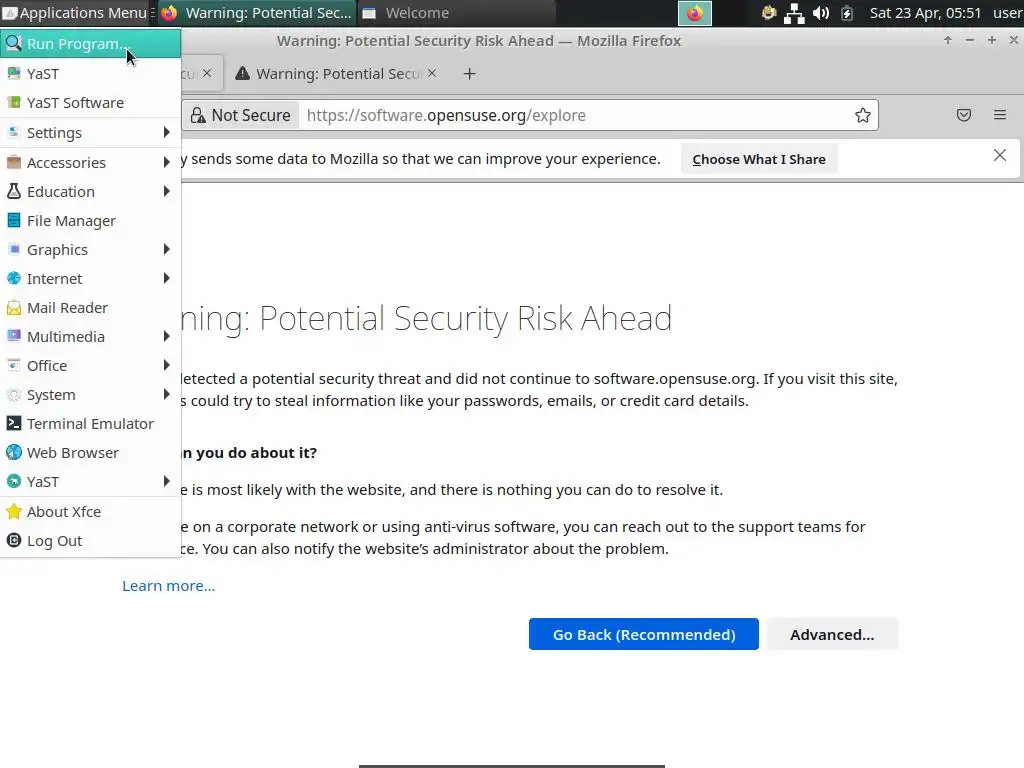Close the active Warning tab
The width and height of the screenshot is (1024, 768).
point(432,73)
